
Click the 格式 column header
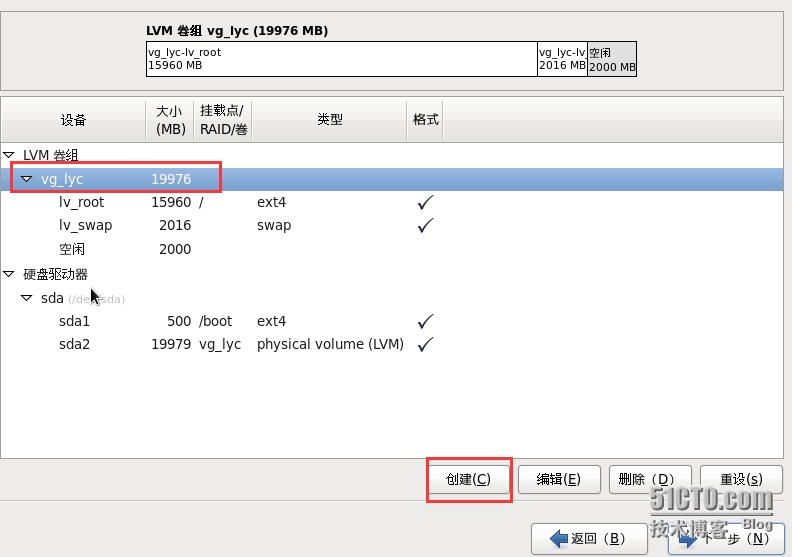(425, 120)
